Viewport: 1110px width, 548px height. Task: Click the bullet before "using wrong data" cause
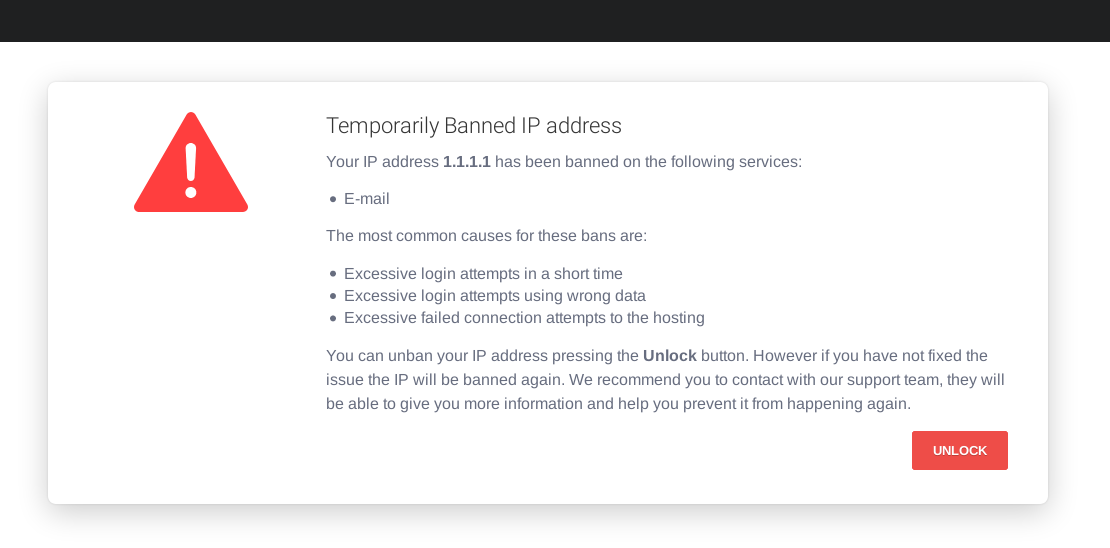pos(333,296)
